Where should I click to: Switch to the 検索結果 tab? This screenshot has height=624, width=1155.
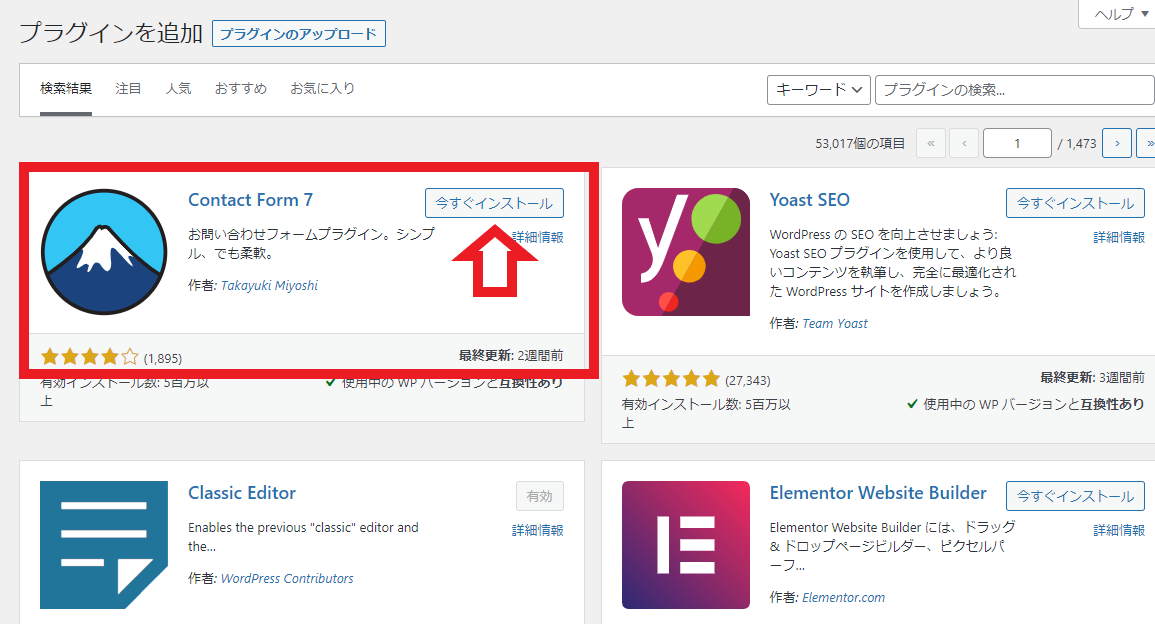(x=66, y=88)
